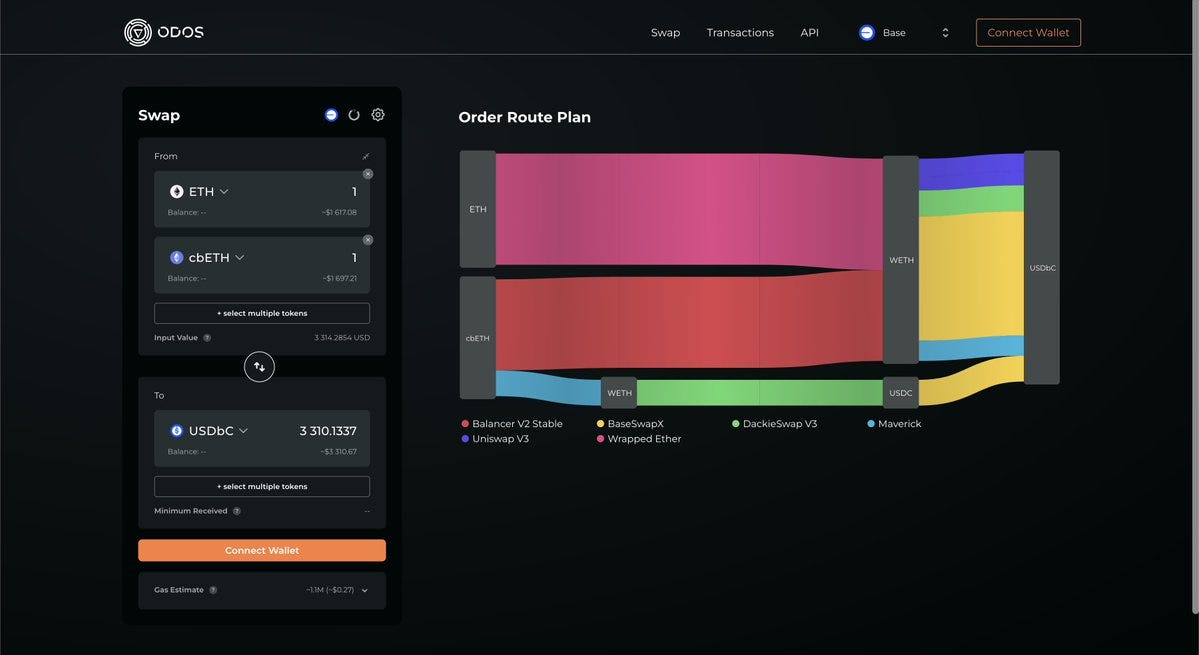Swap the From and To tokens
Viewport: 1199px width, 655px height.
[x=259, y=367]
